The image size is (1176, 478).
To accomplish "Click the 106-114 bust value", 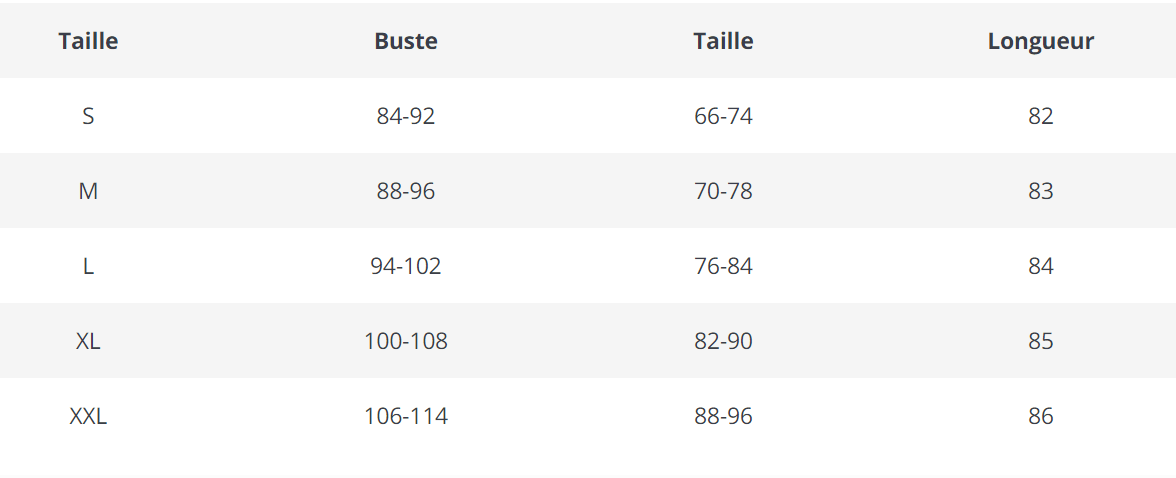I will click(406, 416).
